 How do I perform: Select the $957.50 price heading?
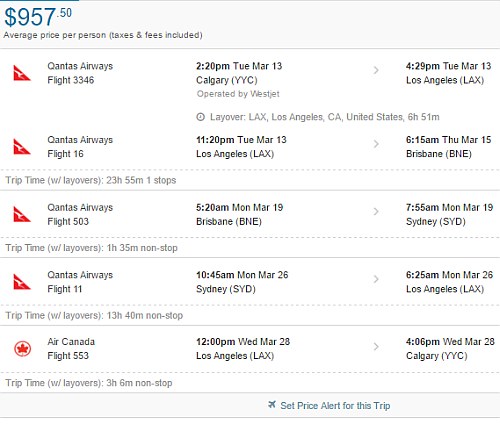(x=38, y=17)
